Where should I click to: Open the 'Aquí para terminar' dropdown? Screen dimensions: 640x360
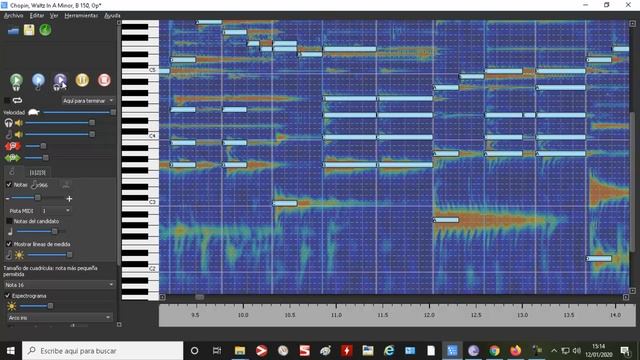pos(88,100)
